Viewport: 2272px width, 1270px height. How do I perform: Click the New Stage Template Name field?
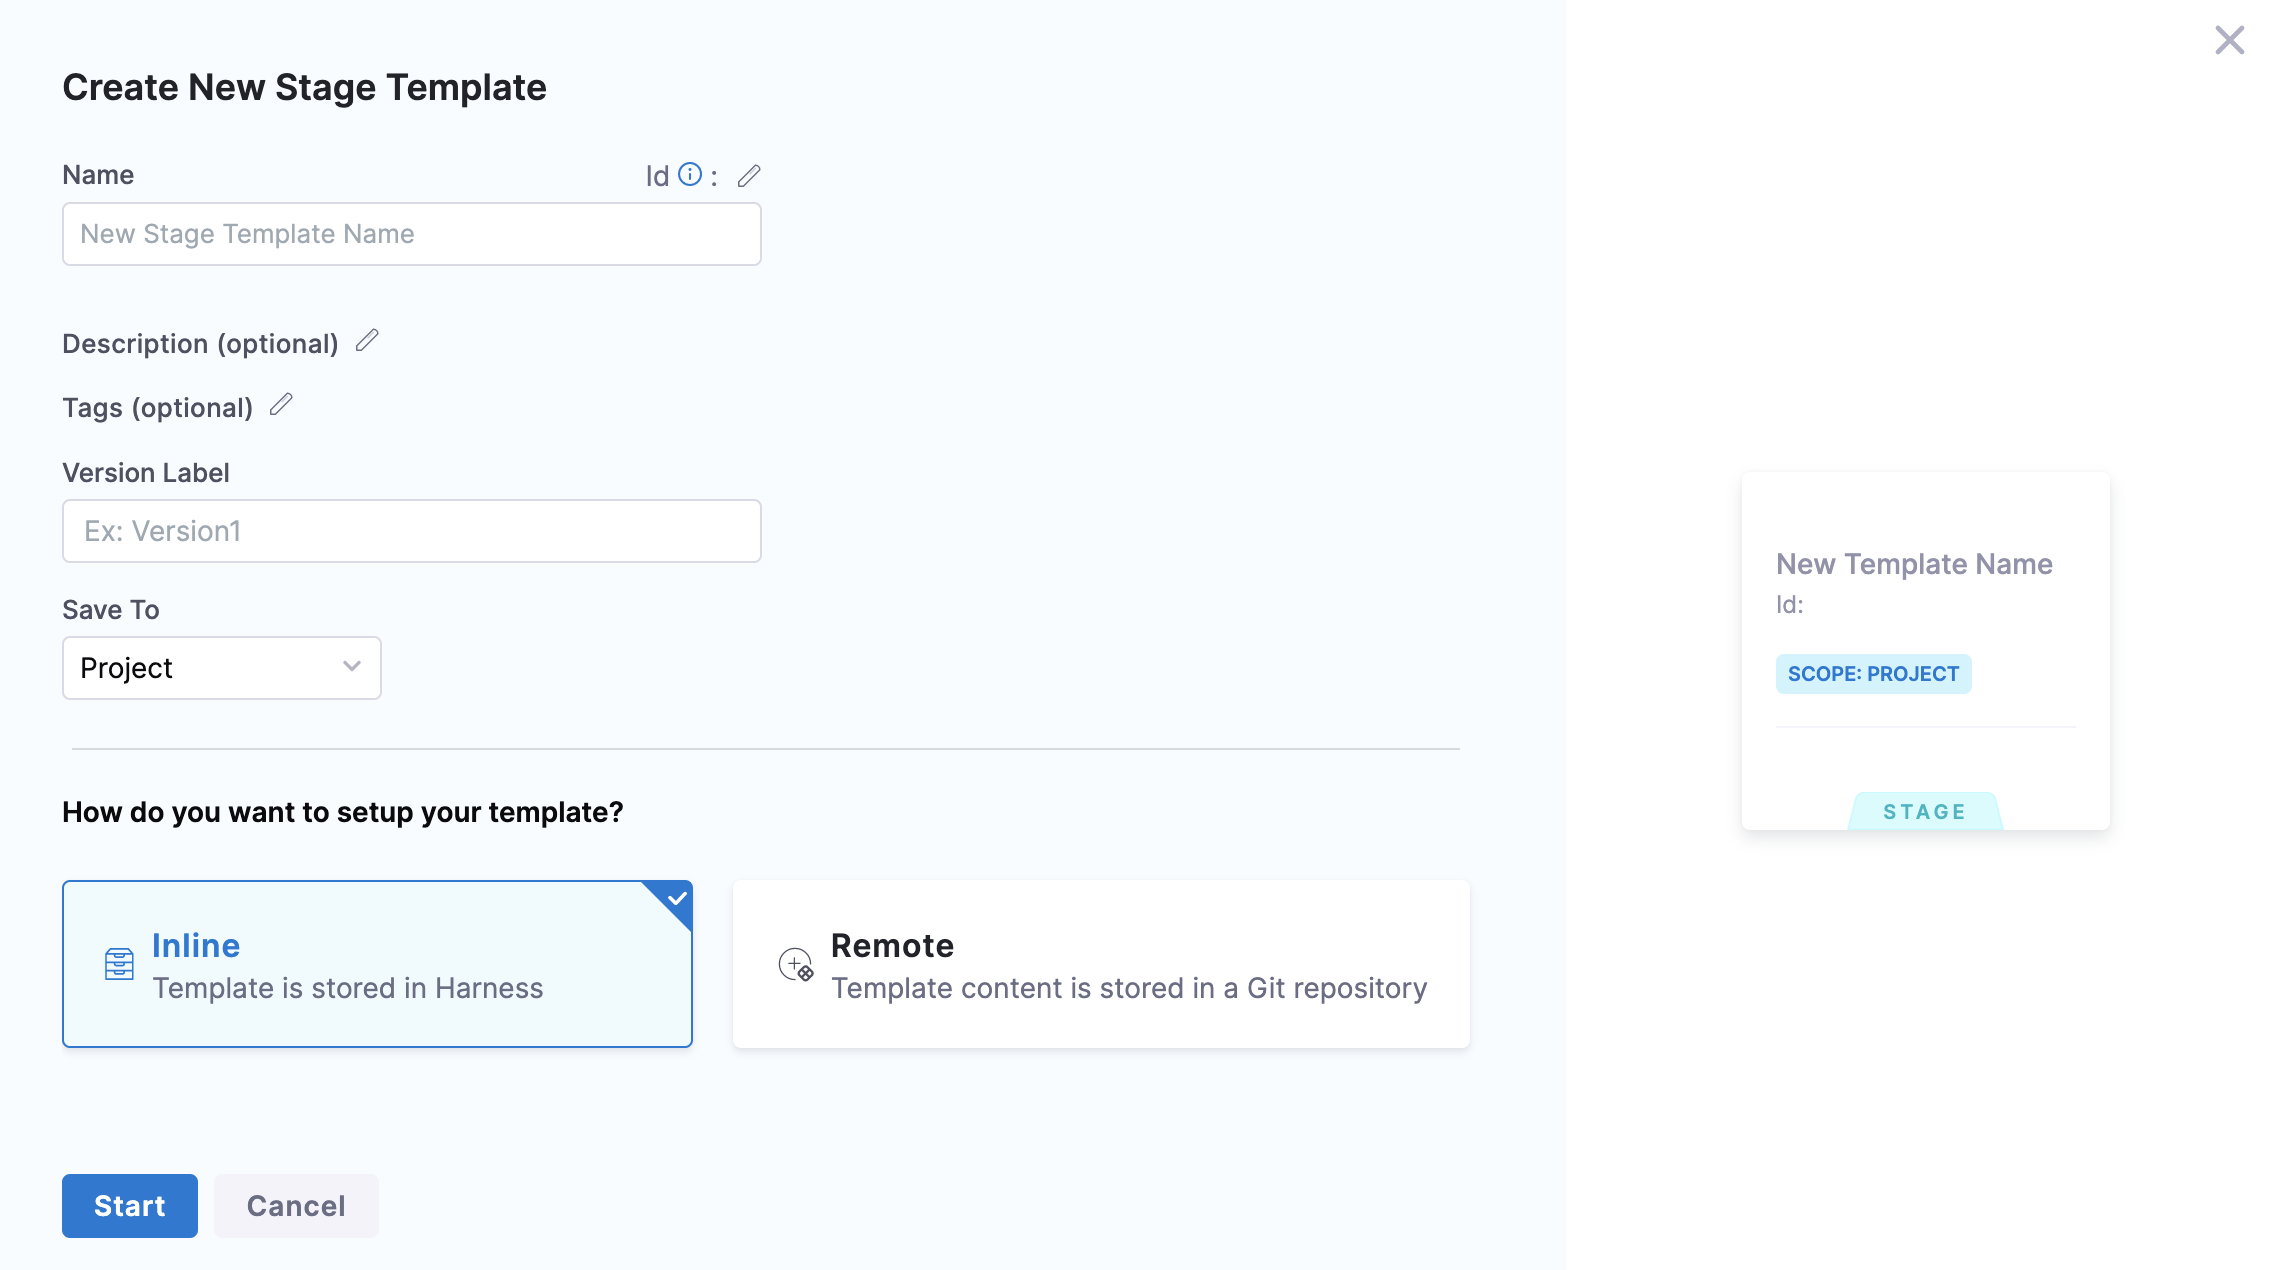tap(411, 234)
